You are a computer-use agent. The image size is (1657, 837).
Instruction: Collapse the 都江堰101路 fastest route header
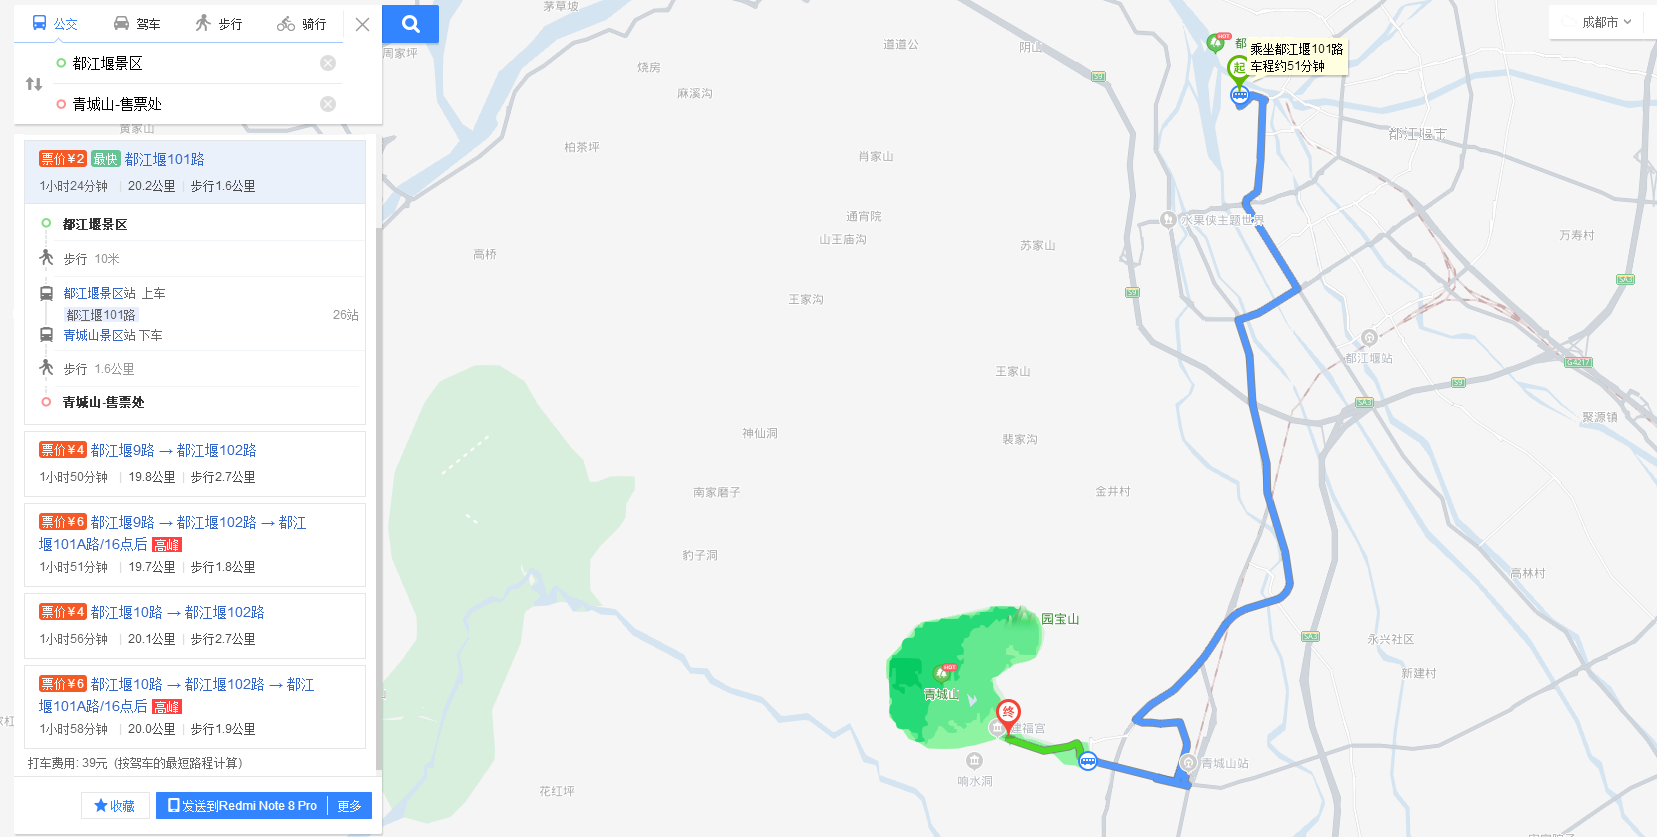click(x=195, y=172)
